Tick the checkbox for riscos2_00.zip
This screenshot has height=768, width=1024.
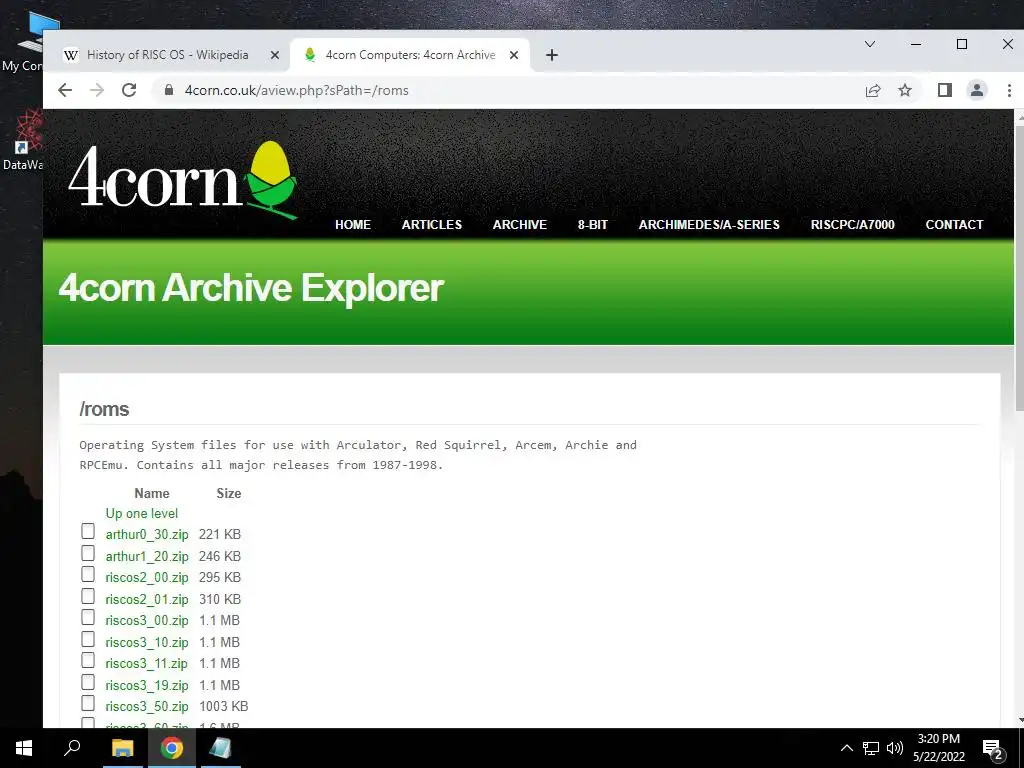88,574
